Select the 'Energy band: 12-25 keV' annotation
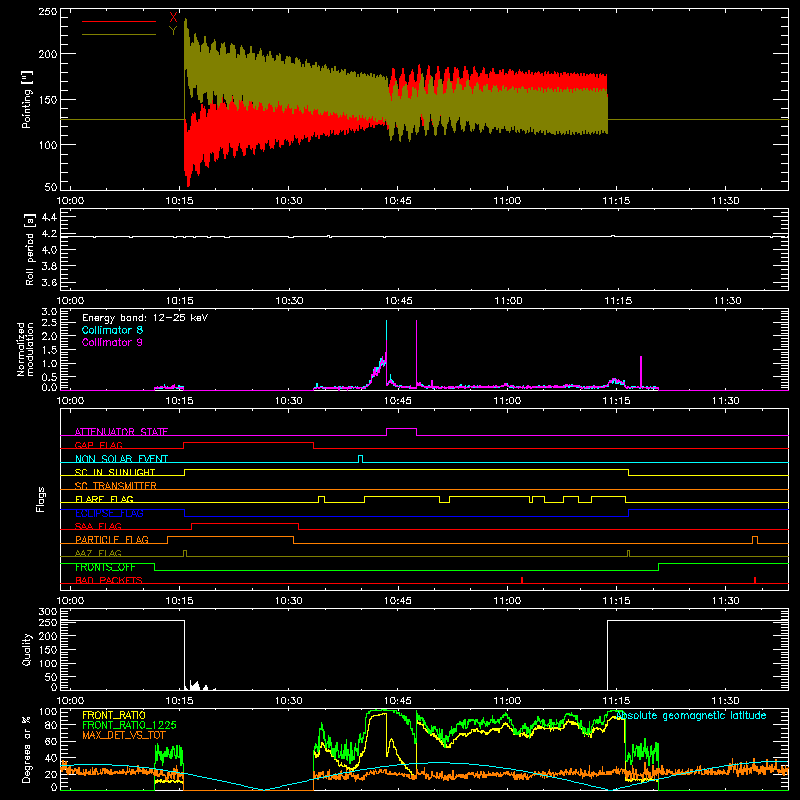 145,318
